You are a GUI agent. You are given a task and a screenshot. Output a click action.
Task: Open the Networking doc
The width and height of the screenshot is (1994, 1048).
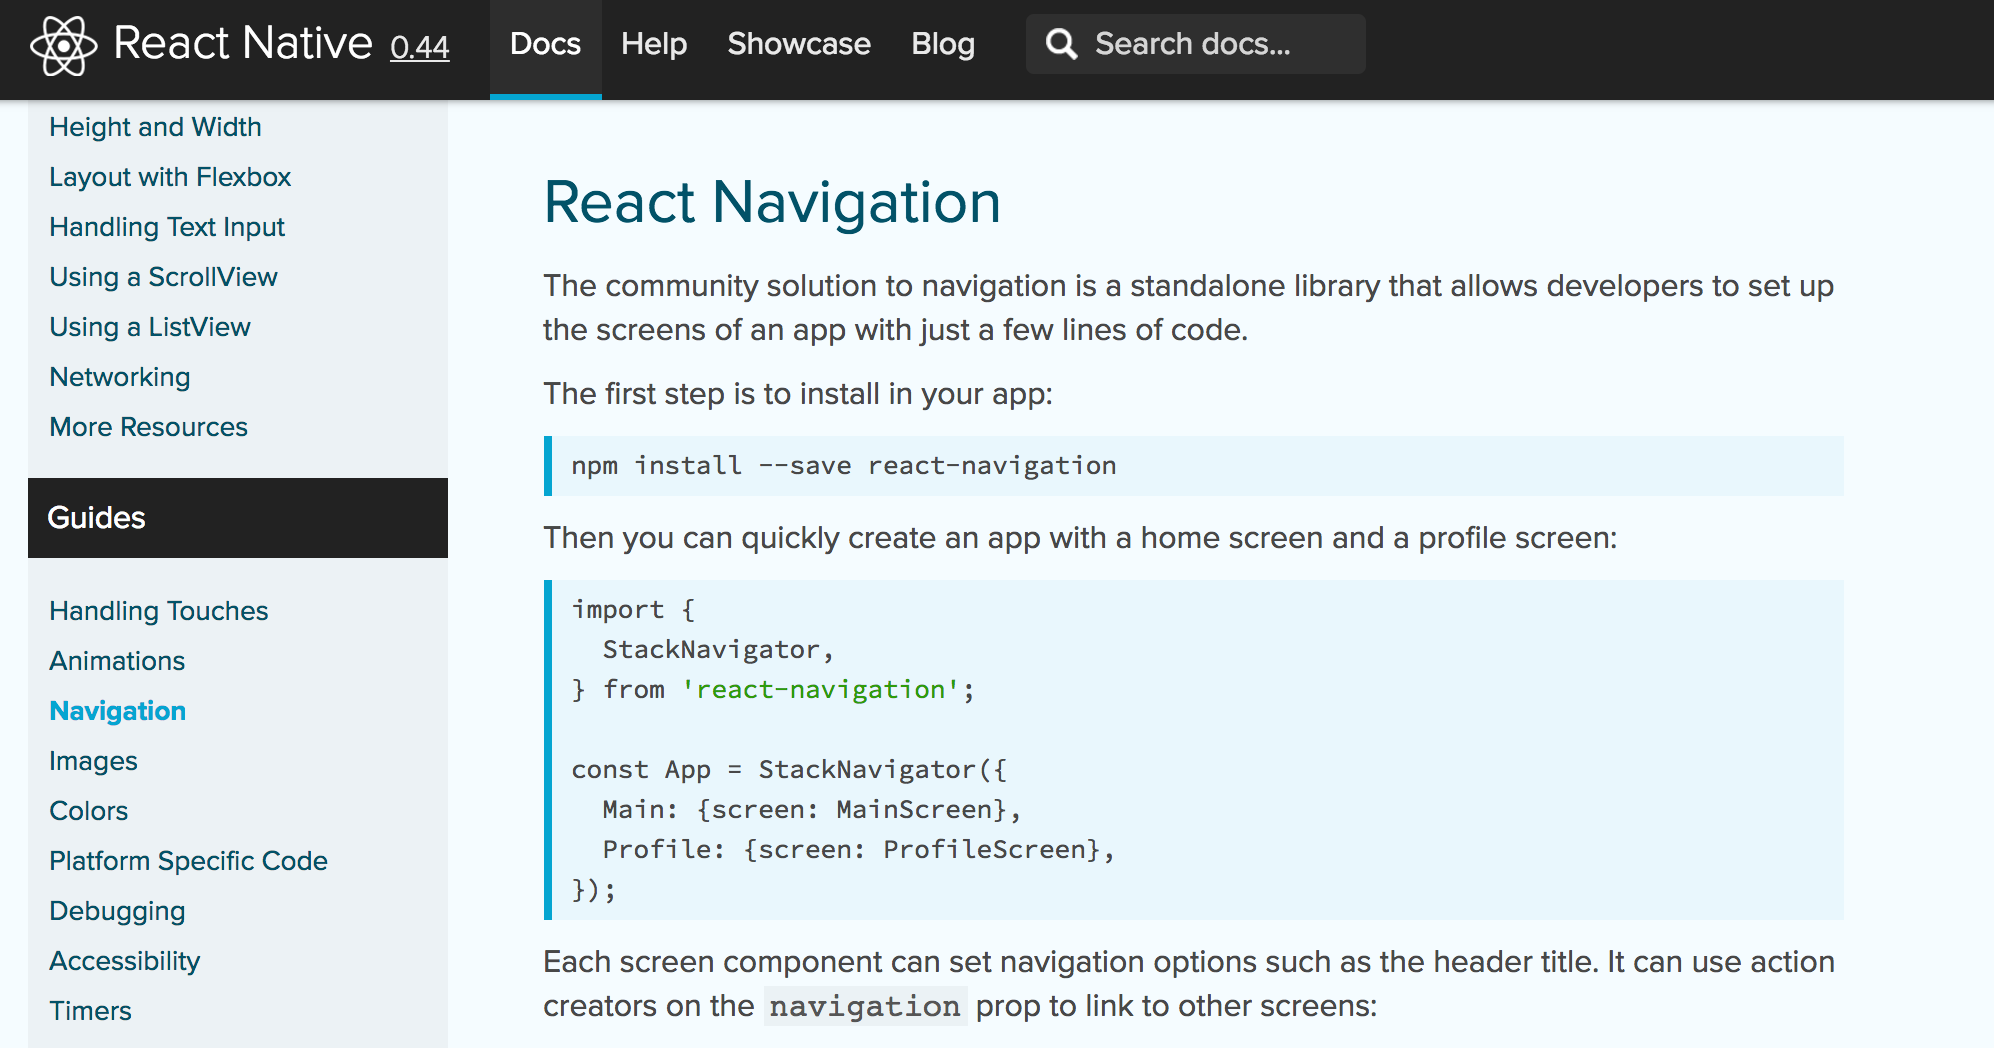[x=120, y=377]
